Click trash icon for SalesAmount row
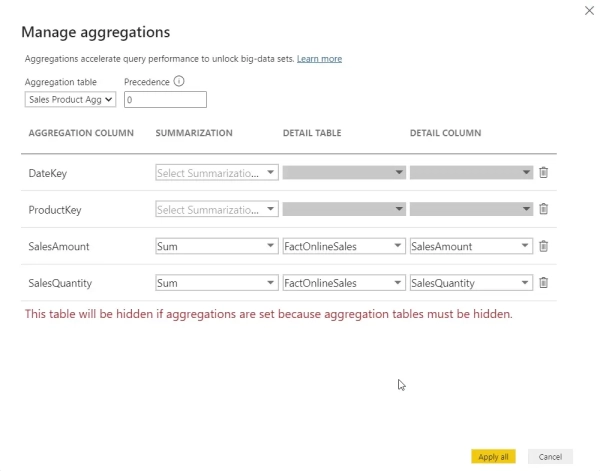600x471 pixels. (544, 246)
